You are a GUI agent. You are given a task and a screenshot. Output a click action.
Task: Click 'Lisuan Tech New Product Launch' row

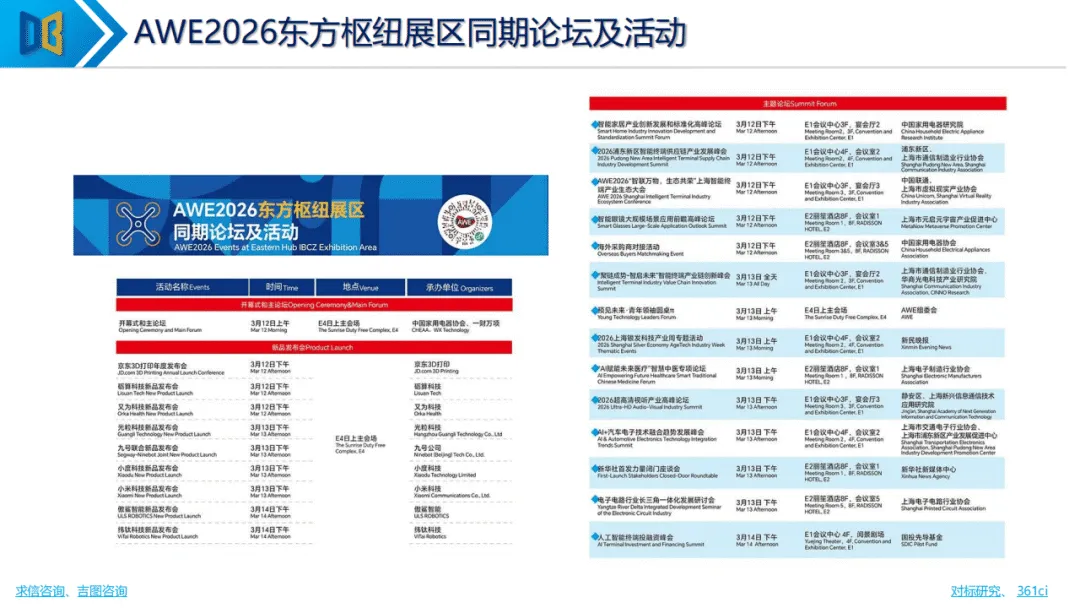coord(314,390)
